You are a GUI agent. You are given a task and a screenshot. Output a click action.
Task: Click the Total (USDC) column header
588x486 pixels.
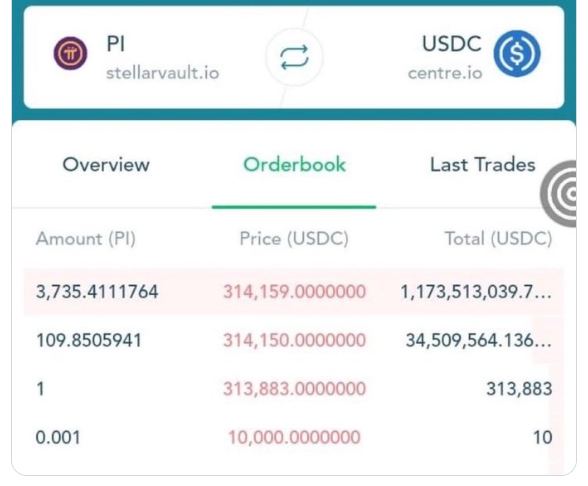[498, 239]
